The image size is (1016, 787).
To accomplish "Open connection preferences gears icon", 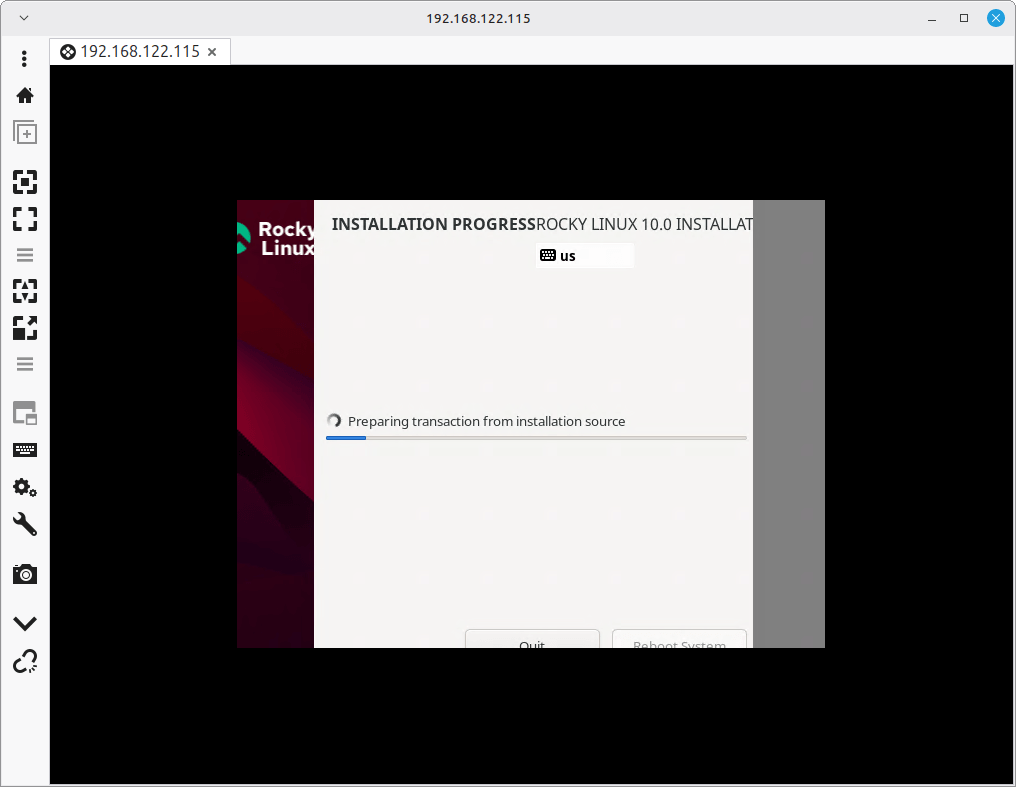I will 25,487.
